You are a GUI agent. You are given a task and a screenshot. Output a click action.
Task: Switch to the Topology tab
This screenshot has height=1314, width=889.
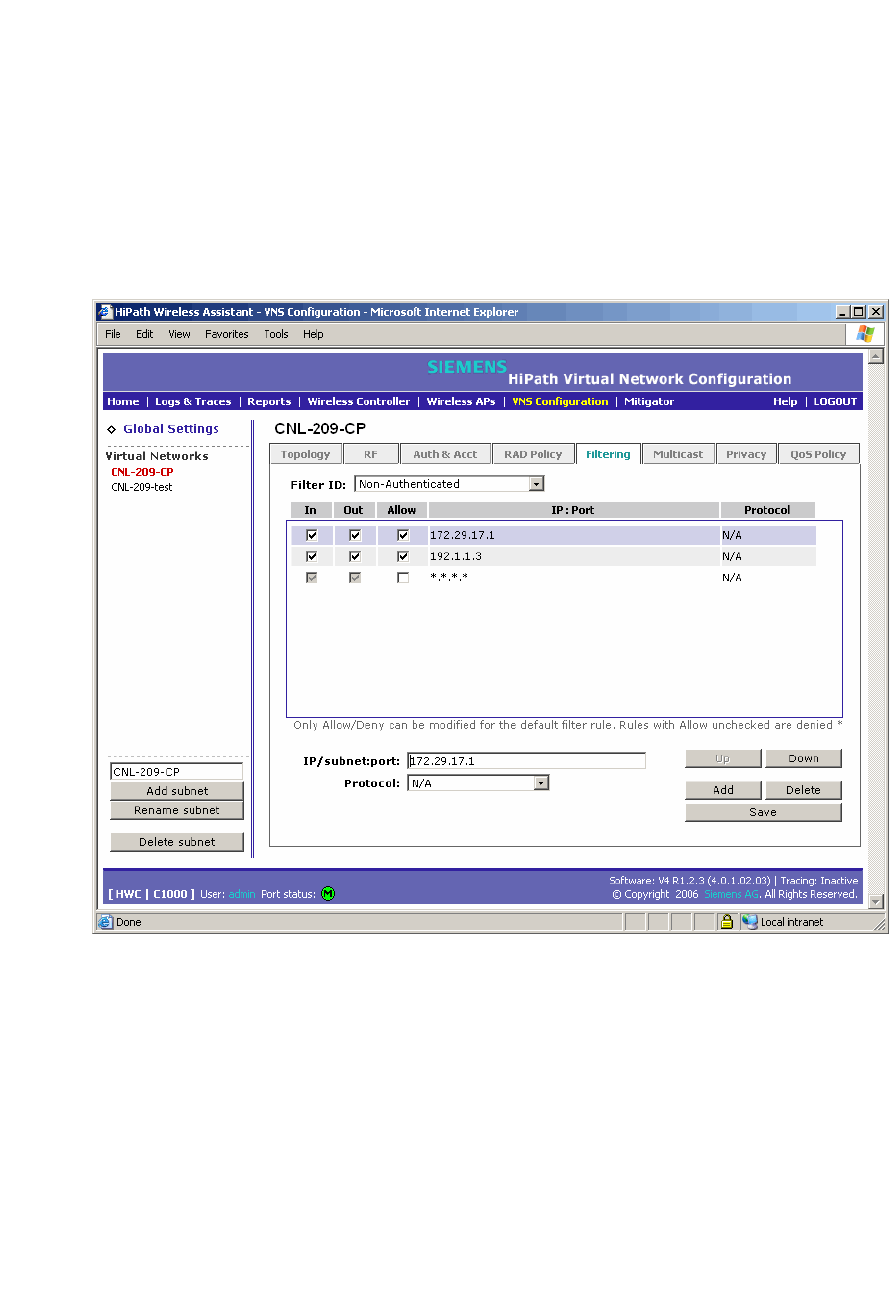(x=305, y=454)
